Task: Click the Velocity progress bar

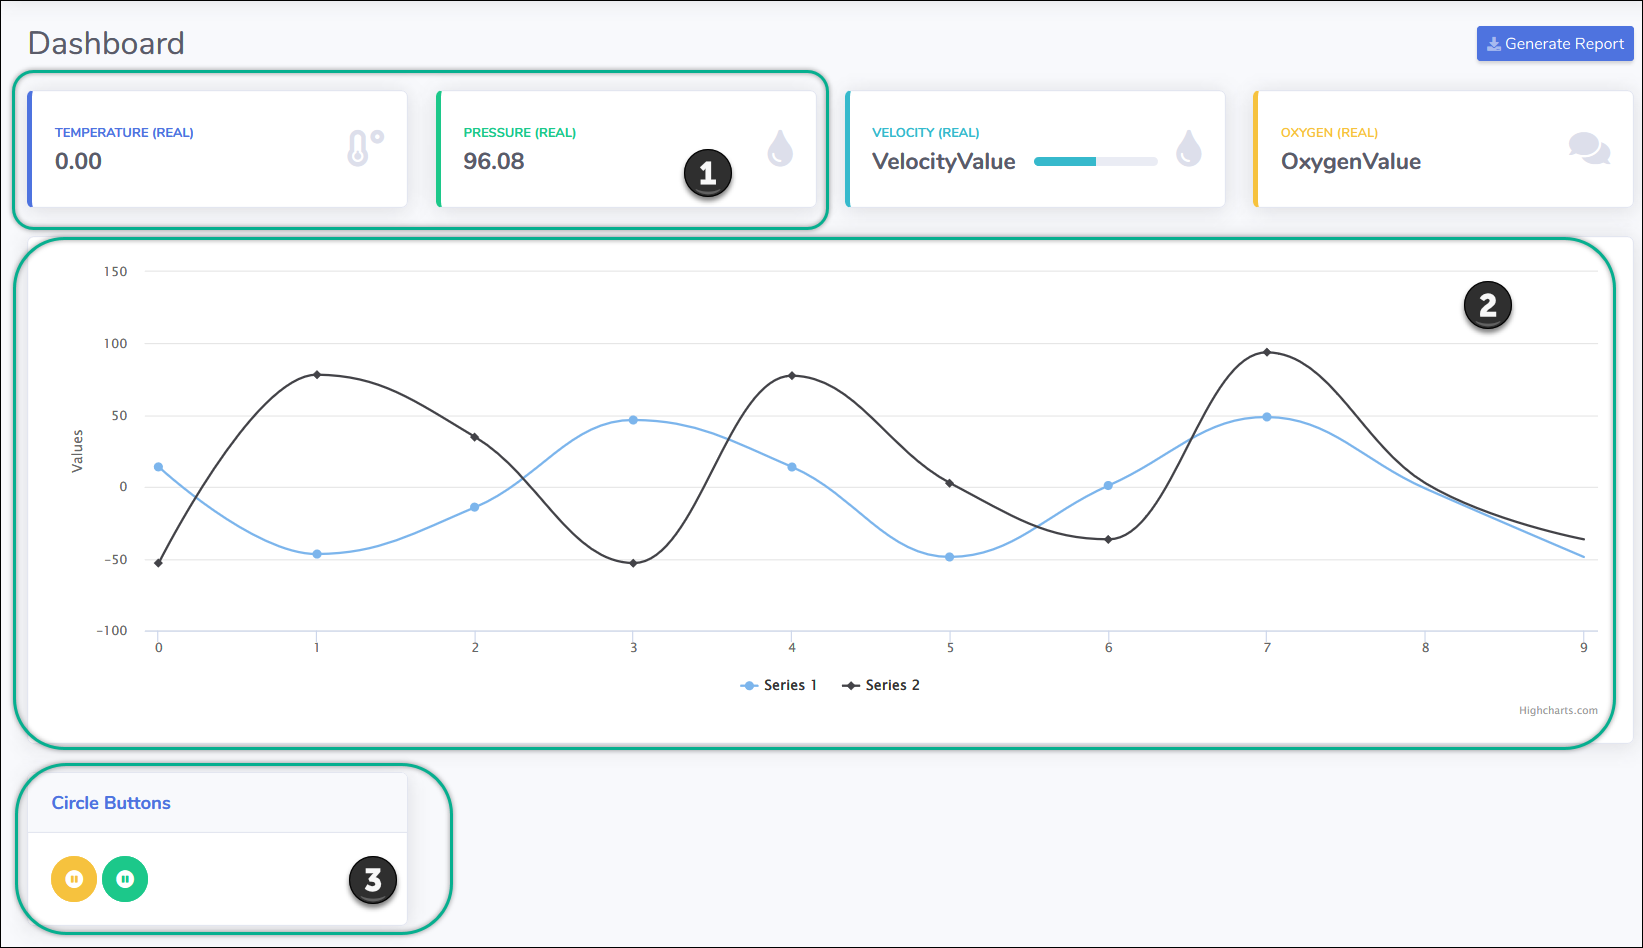Action: 1096,161
